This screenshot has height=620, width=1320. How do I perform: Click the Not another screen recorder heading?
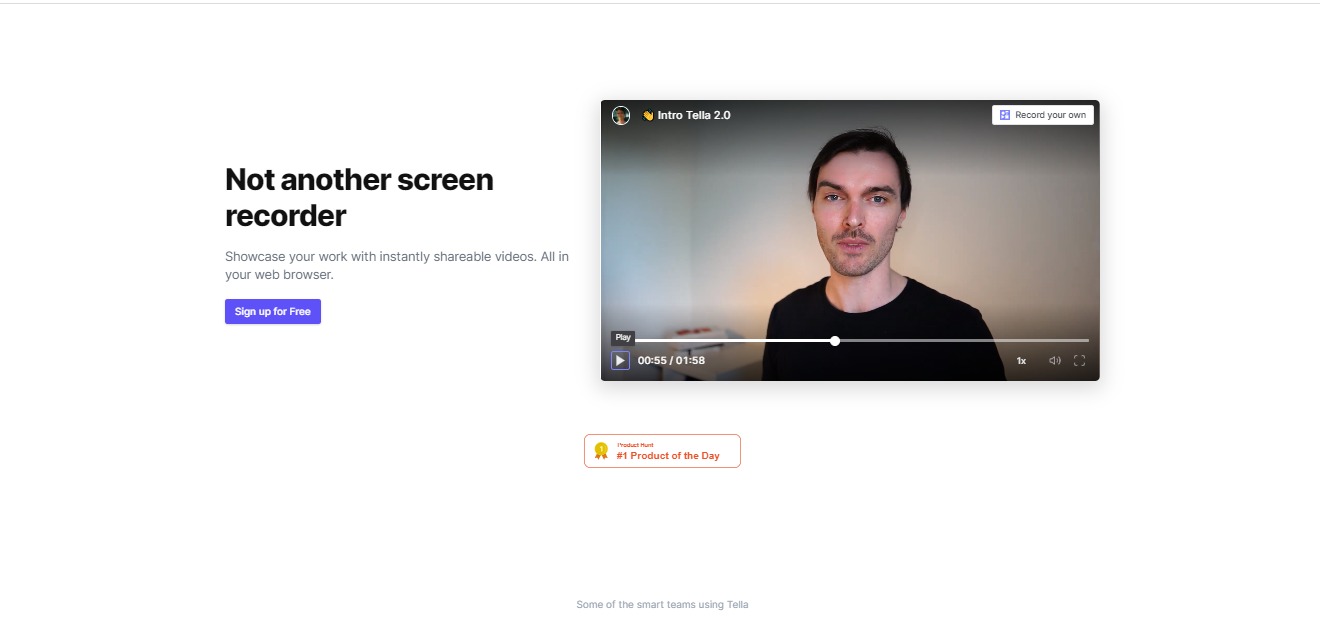(359, 197)
